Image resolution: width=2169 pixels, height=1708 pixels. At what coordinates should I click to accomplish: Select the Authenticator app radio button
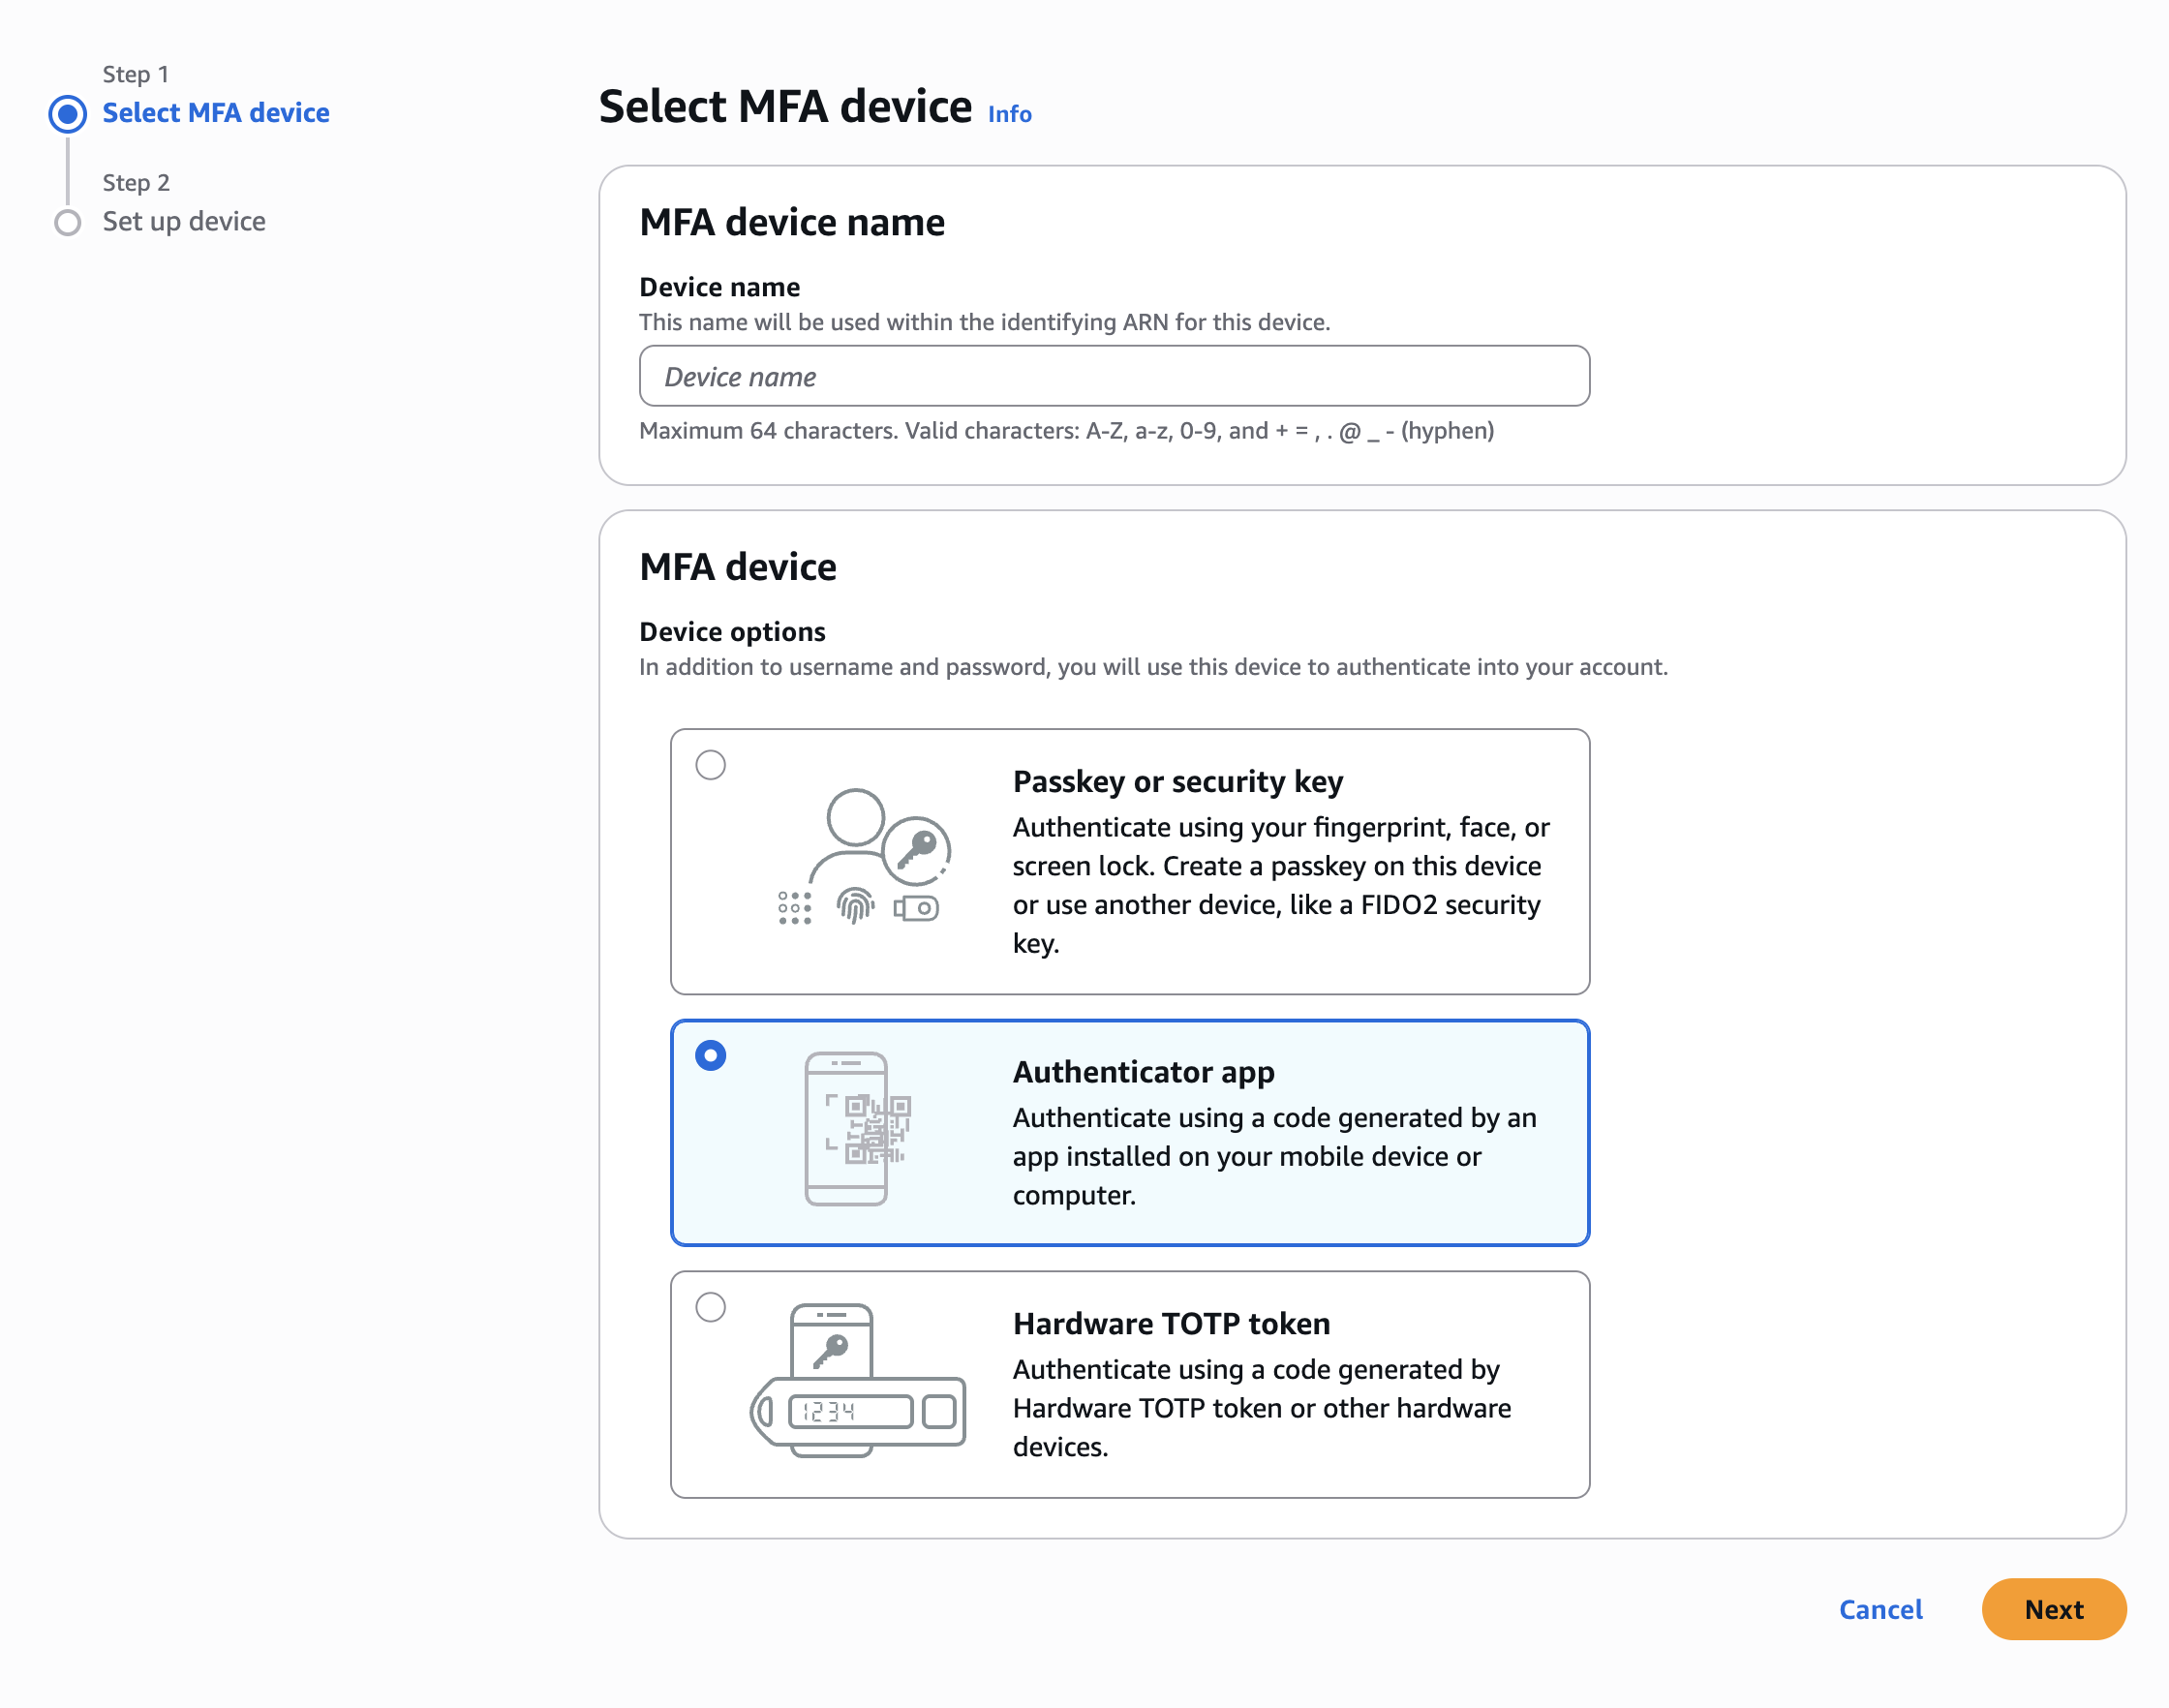[x=710, y=1055]
